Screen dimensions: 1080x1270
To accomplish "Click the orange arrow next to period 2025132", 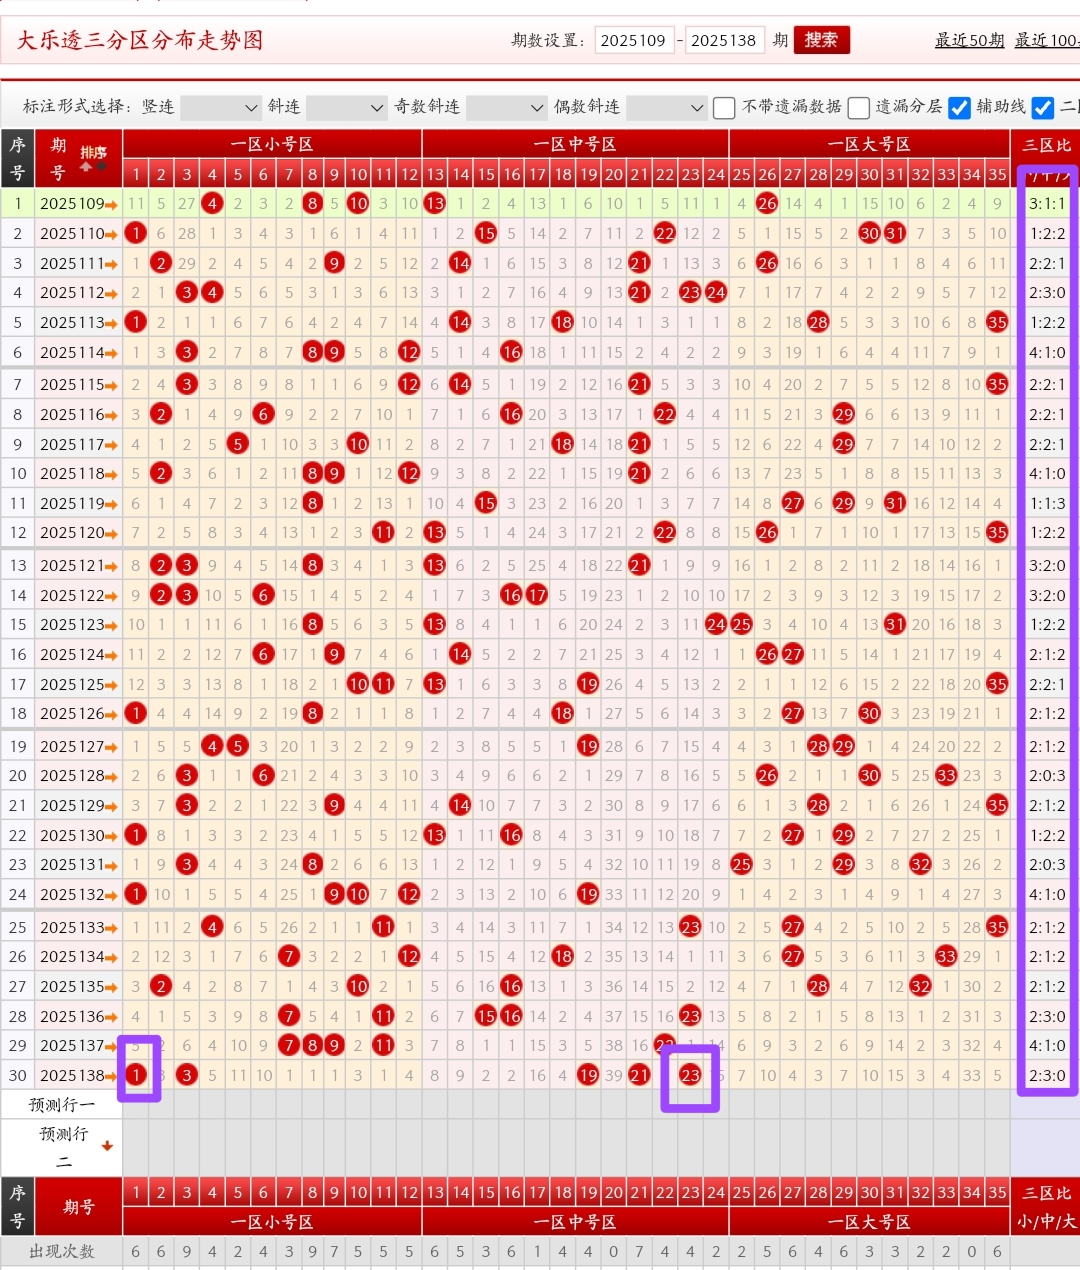I will pyautogui.click(x=112, y=896).
